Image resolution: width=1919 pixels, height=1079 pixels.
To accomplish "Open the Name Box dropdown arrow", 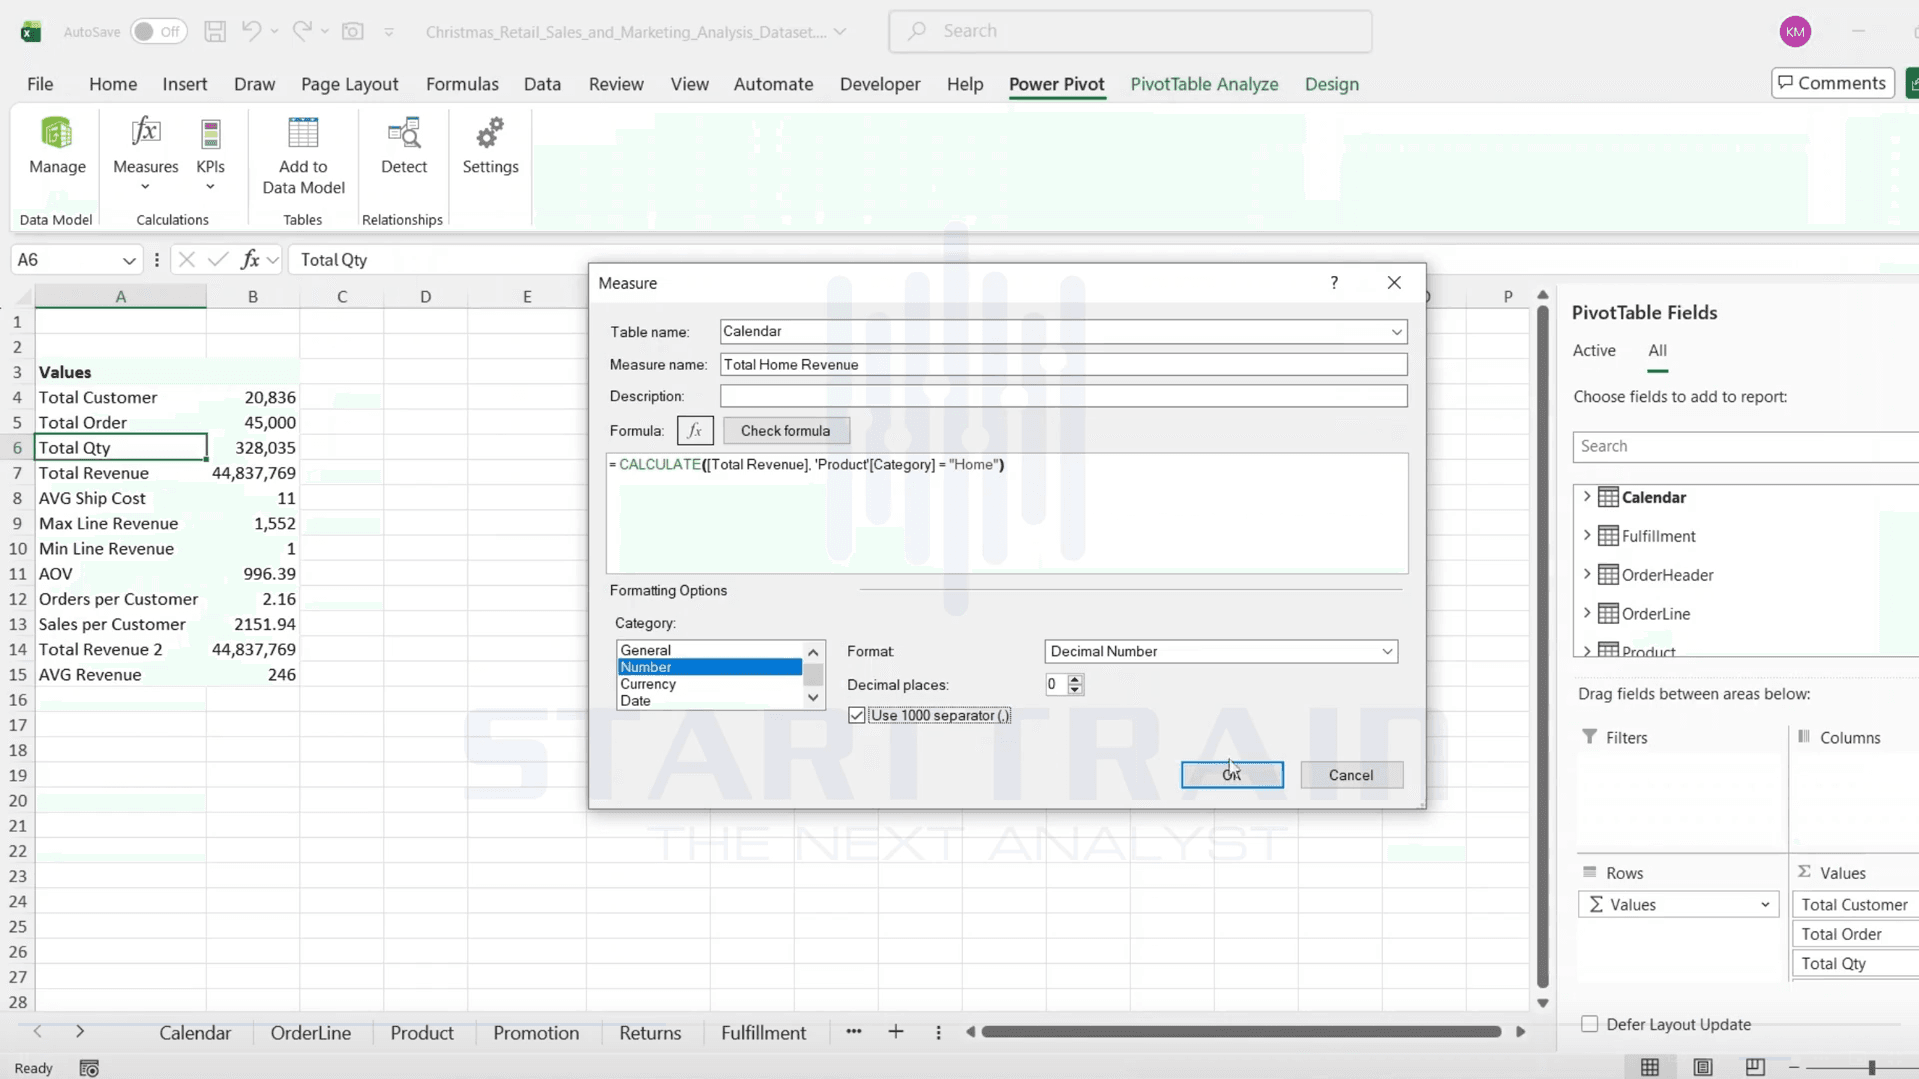I will click(129, 260).
